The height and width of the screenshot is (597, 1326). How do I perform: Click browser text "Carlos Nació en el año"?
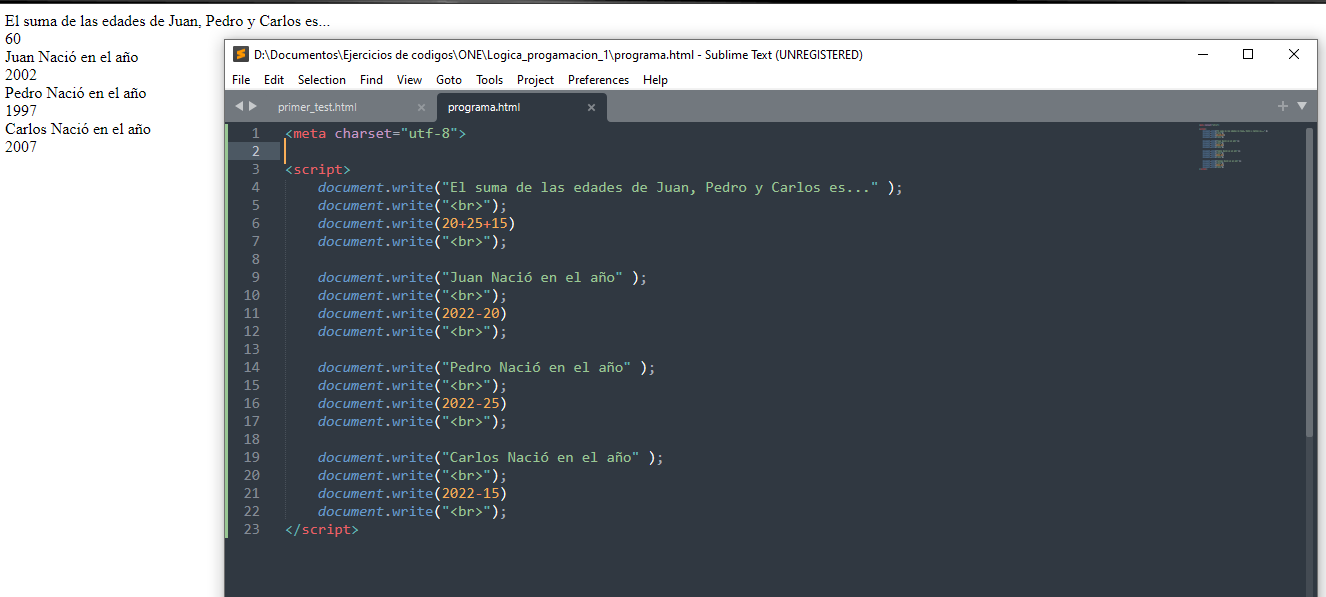click(78, 129)
